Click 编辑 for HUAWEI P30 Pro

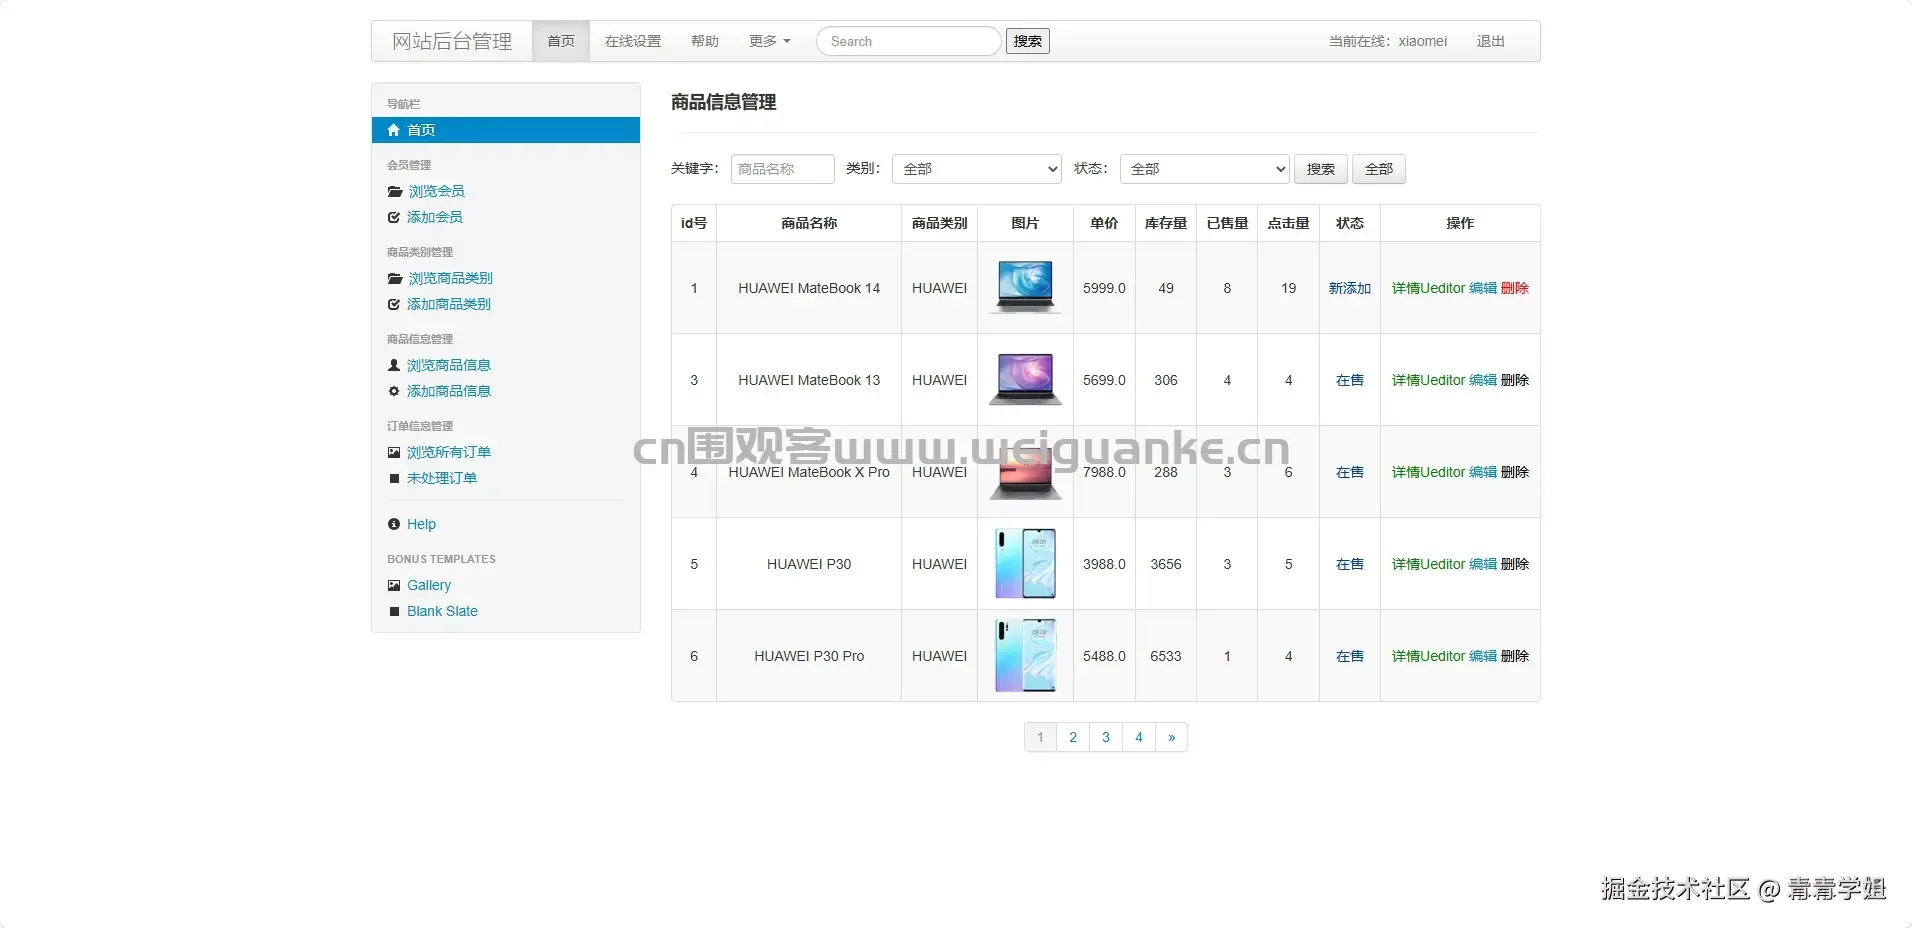(1483, 656)
